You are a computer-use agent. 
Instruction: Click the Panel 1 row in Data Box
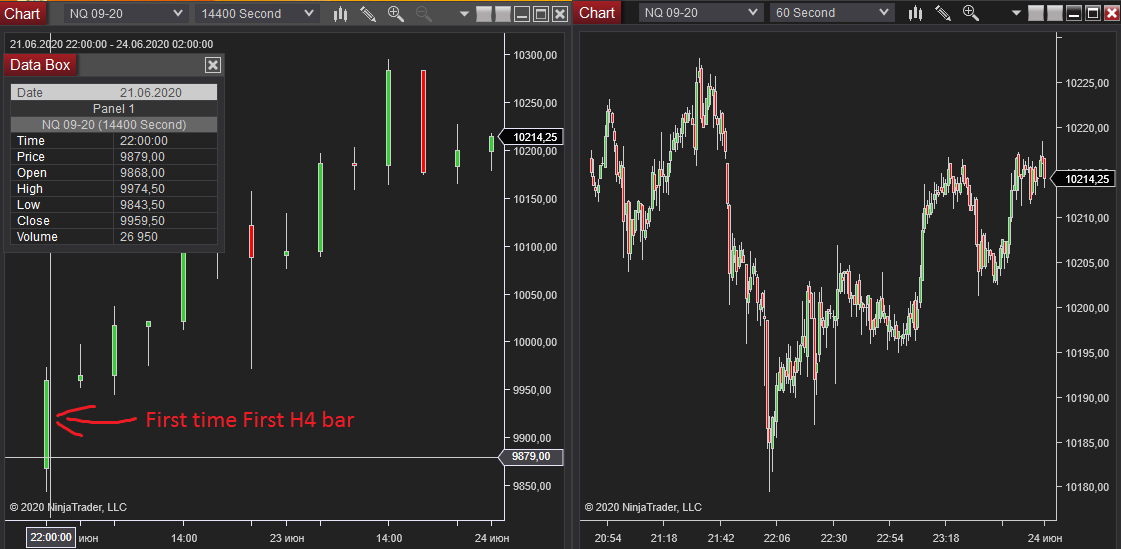click(114, 109)
